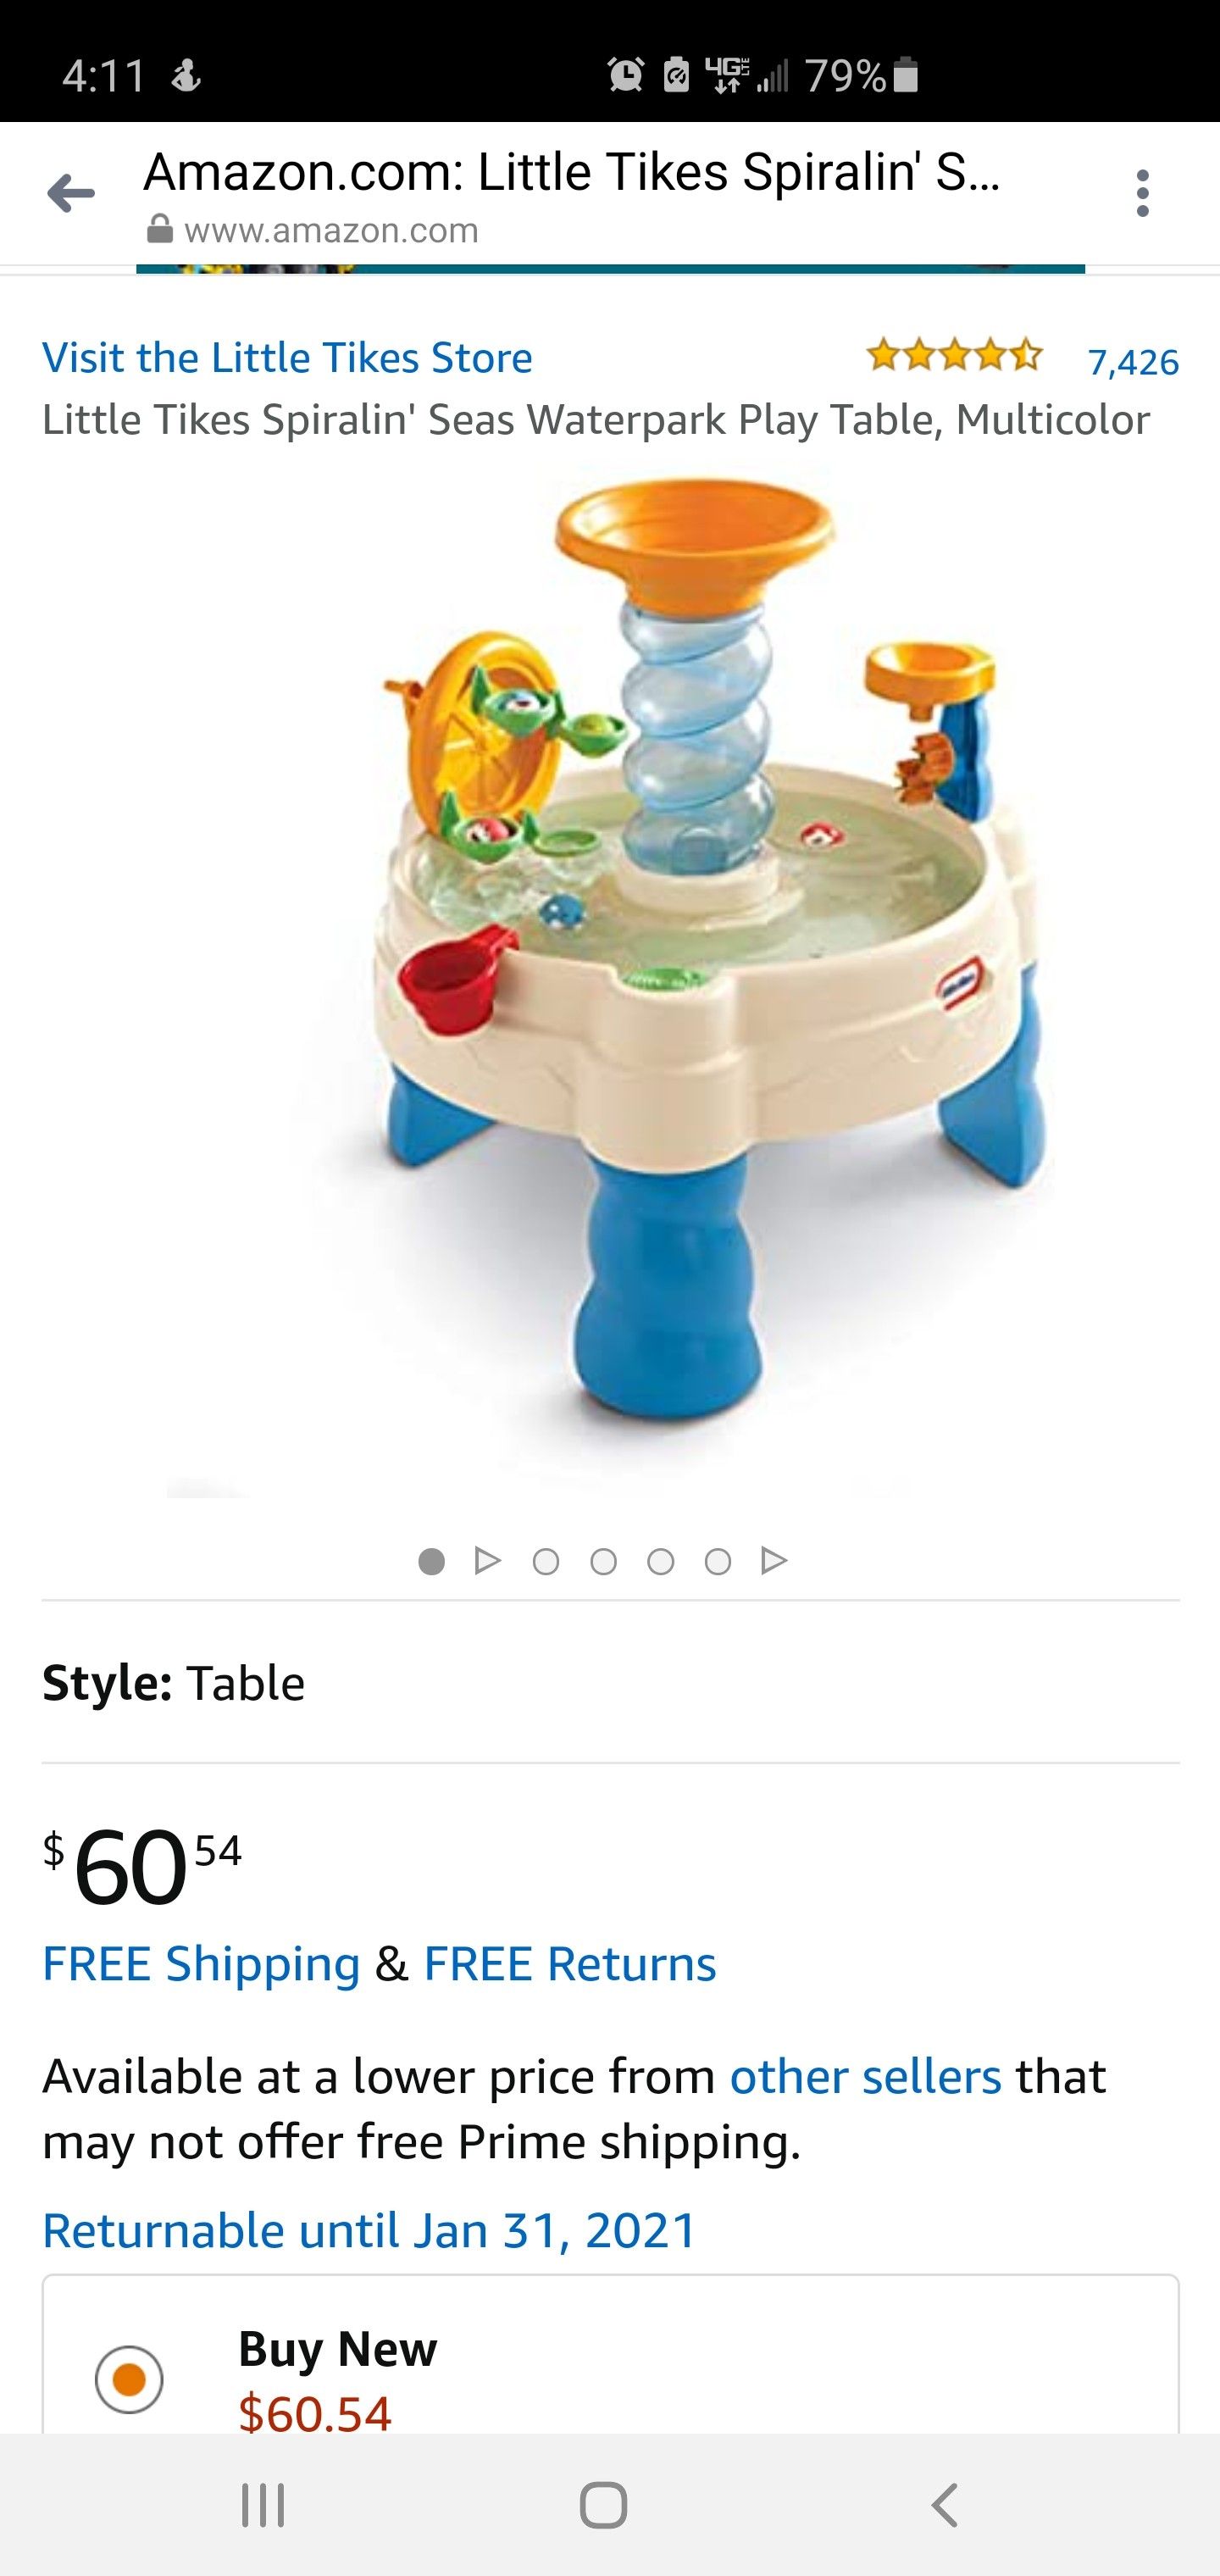
Task: Tap the Android navigation back chevron
Action: pos(944,2505)
